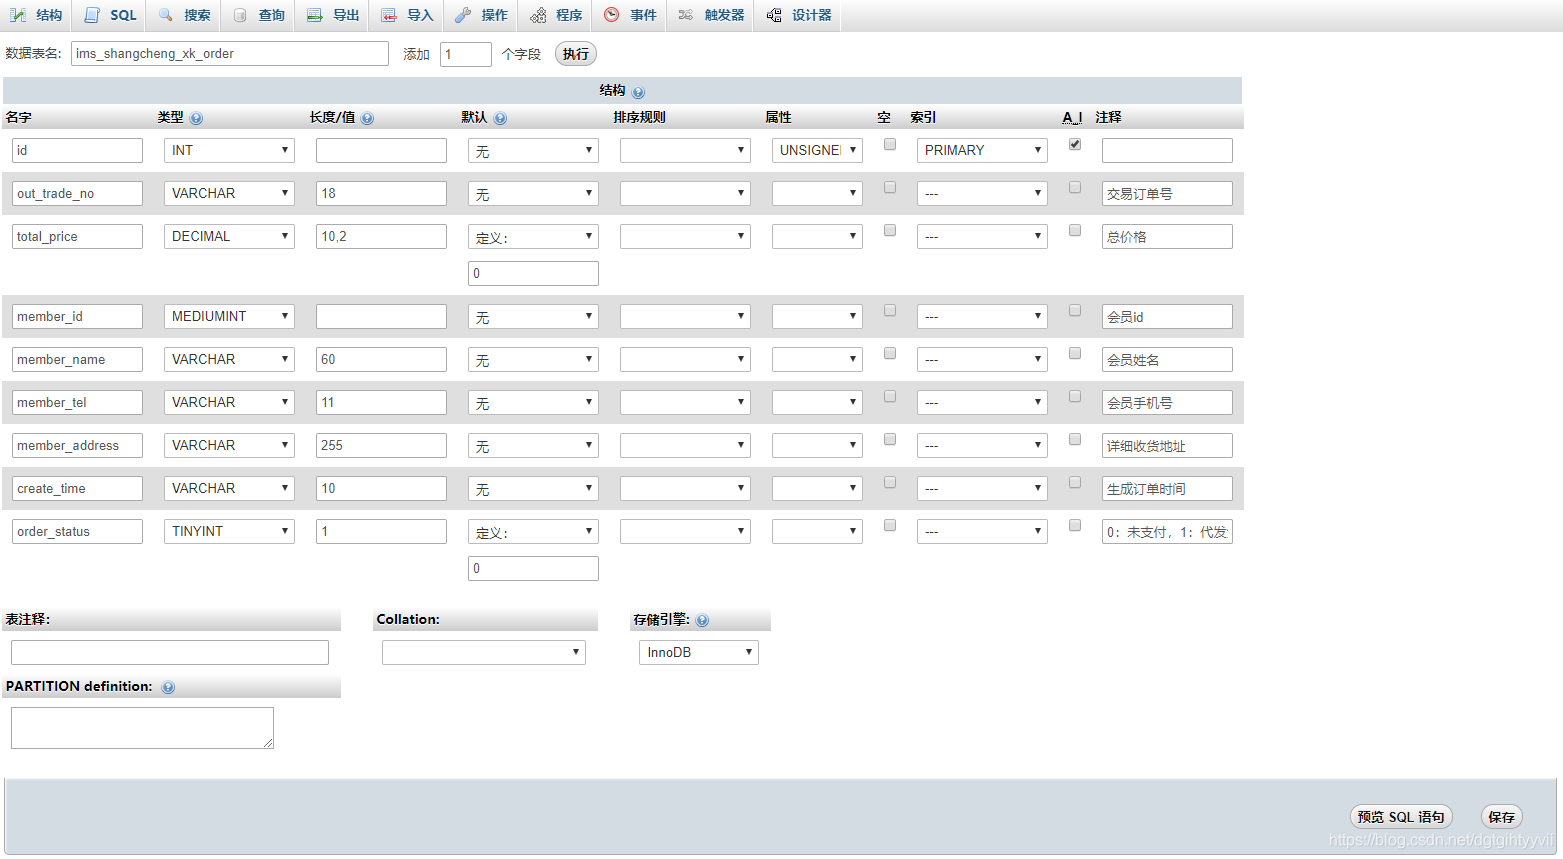Click comment field containing 详细收货地址
1563x859 pixels.
point(1167,445)
